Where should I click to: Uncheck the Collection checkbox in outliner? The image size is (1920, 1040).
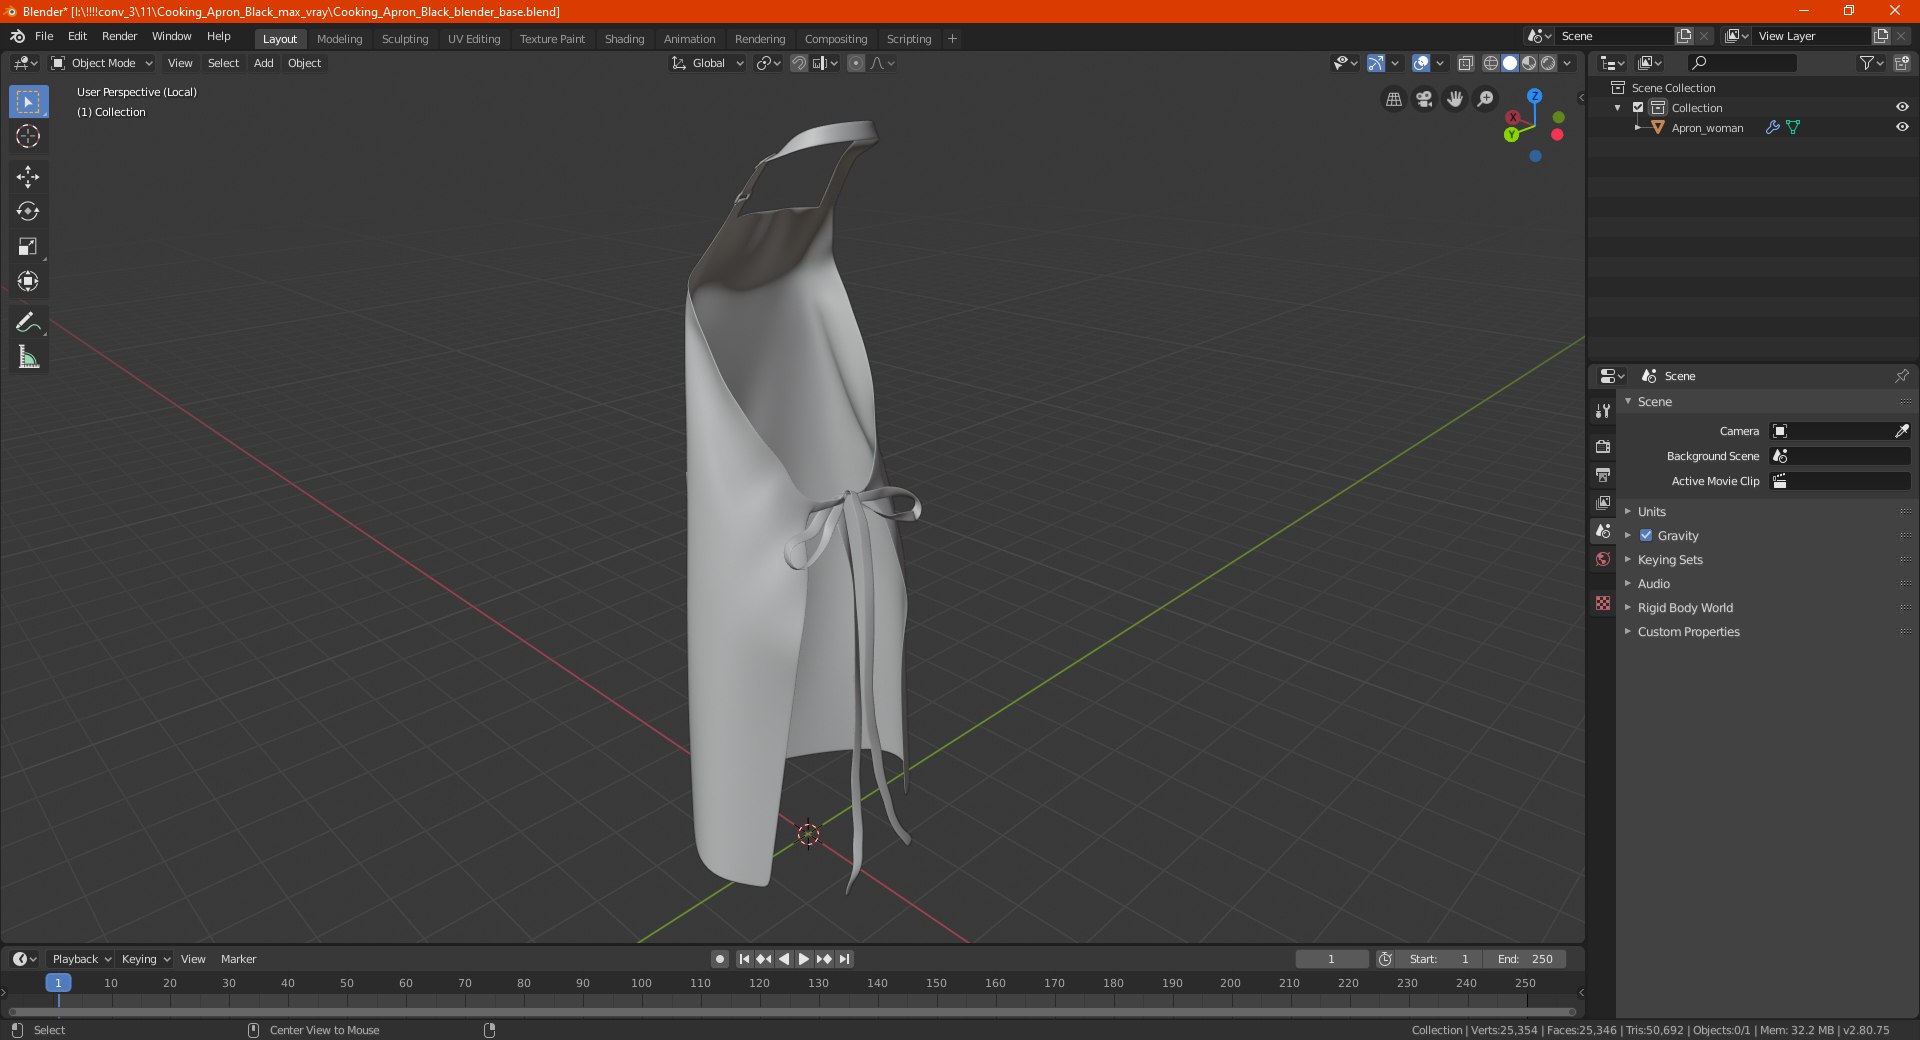pyautogui.click(x=1638, y=107)
